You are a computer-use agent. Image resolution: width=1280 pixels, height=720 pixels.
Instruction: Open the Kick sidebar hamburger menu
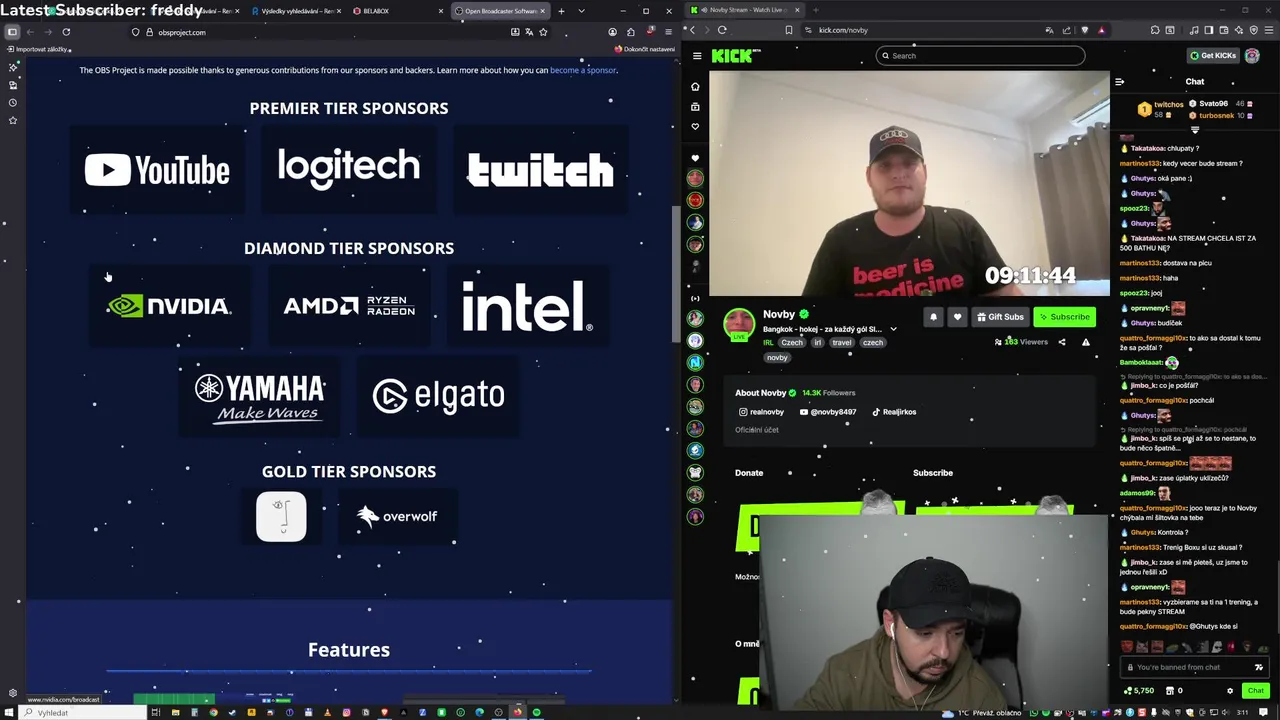696,56
